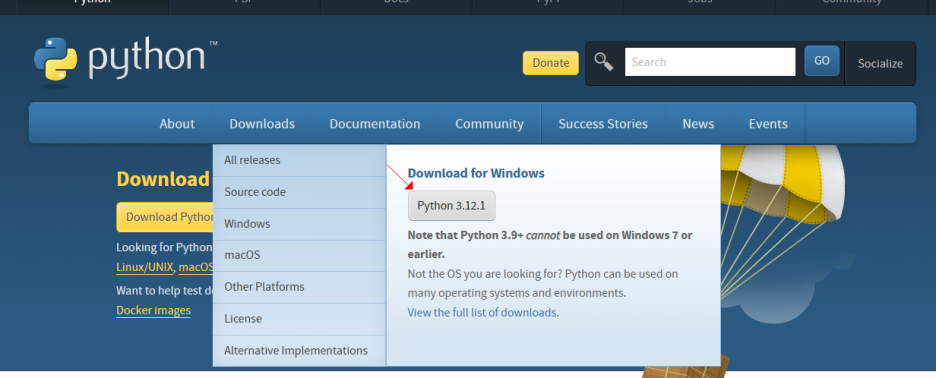Open the About navigation menu

point(177,124)
